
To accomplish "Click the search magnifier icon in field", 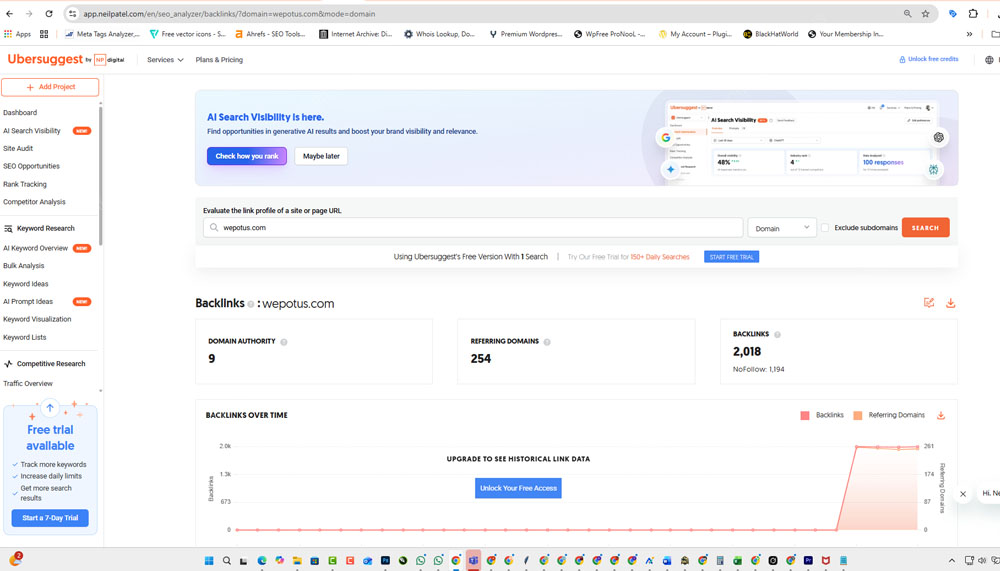I will point(214,228).
